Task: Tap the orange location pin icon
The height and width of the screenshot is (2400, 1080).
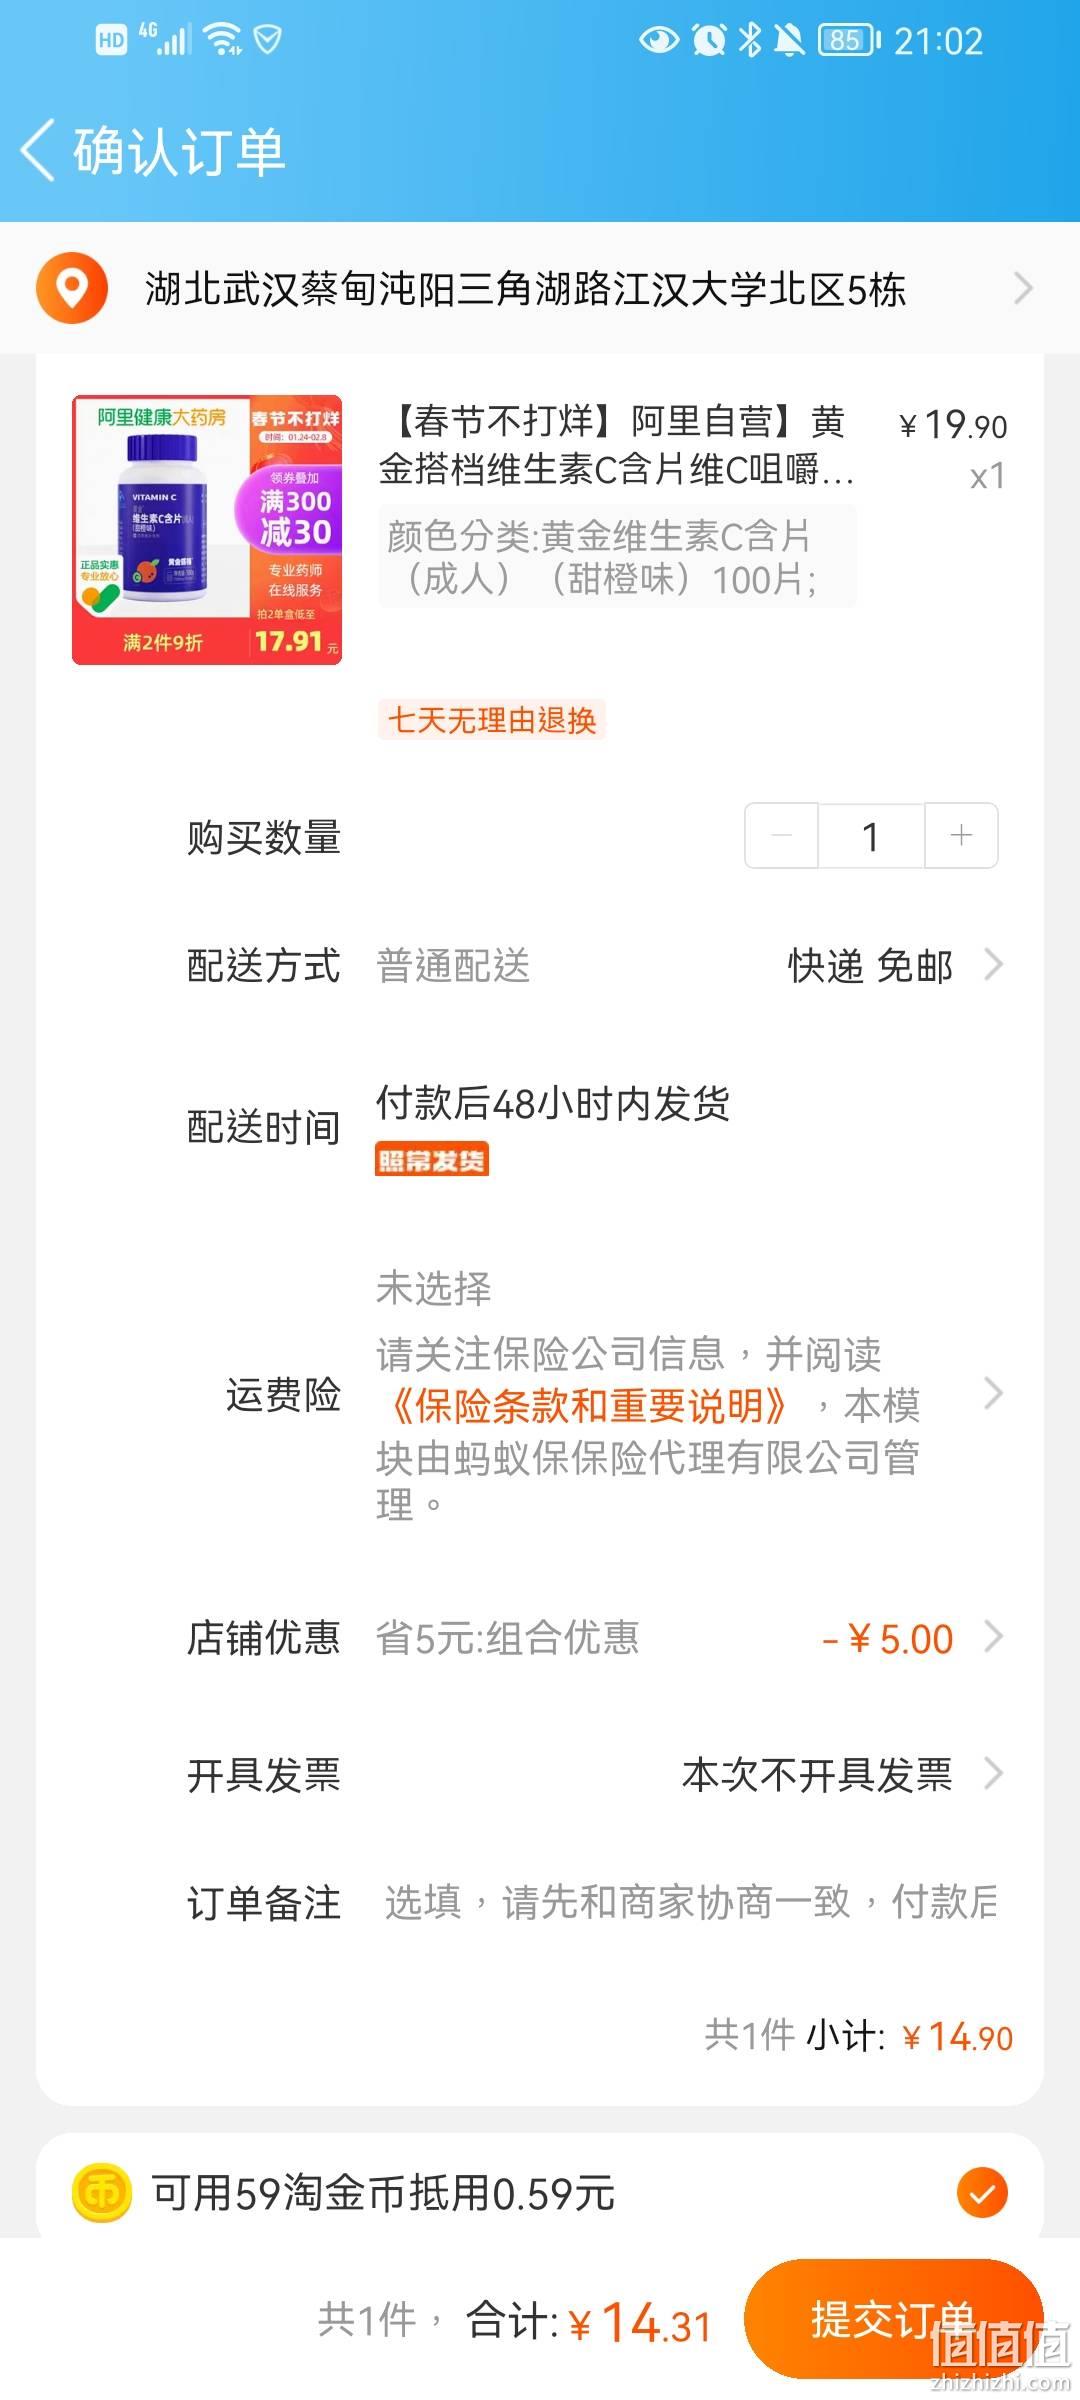Action: (71, 288)
